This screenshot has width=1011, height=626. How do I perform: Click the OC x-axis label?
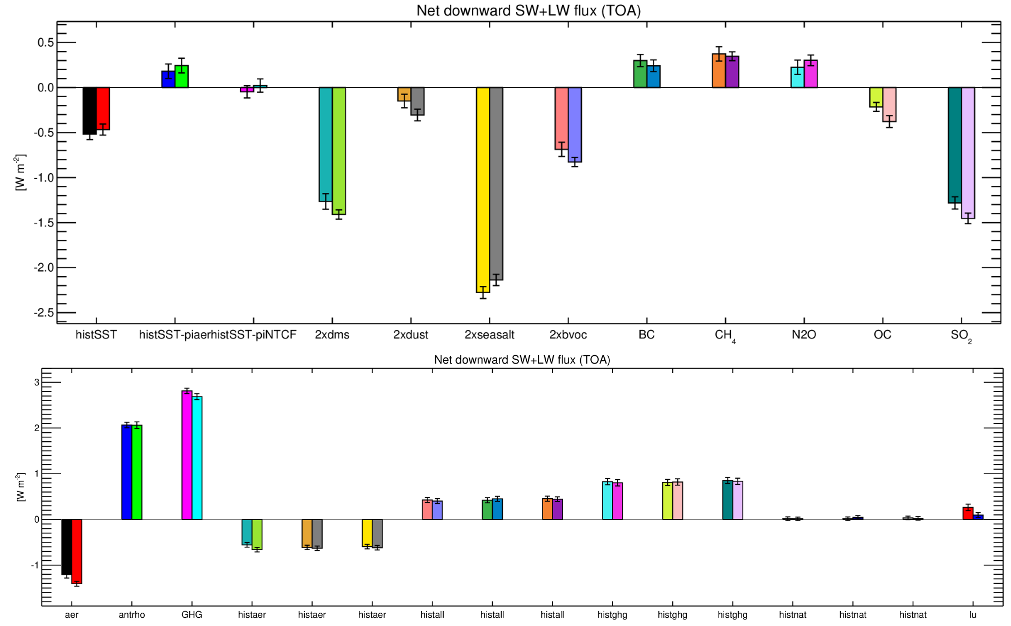click(882, 335)
